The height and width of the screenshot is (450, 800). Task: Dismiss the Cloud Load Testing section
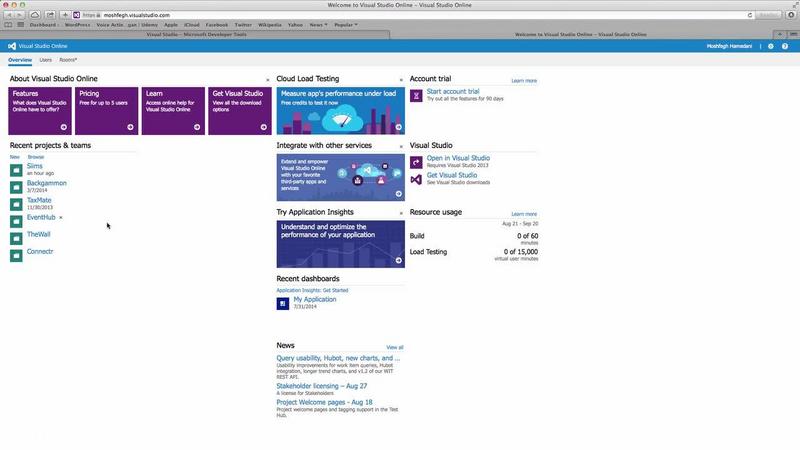point(401,80)
